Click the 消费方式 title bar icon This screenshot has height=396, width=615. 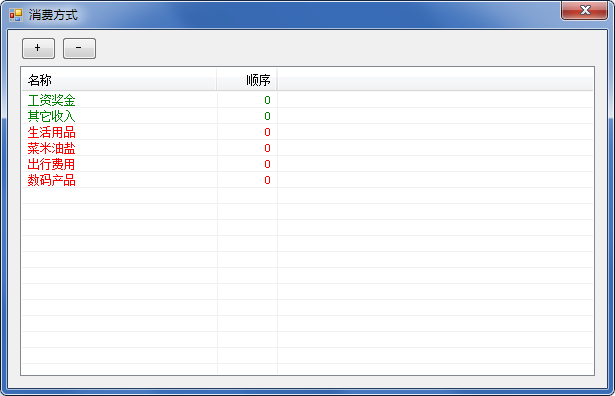16,15
